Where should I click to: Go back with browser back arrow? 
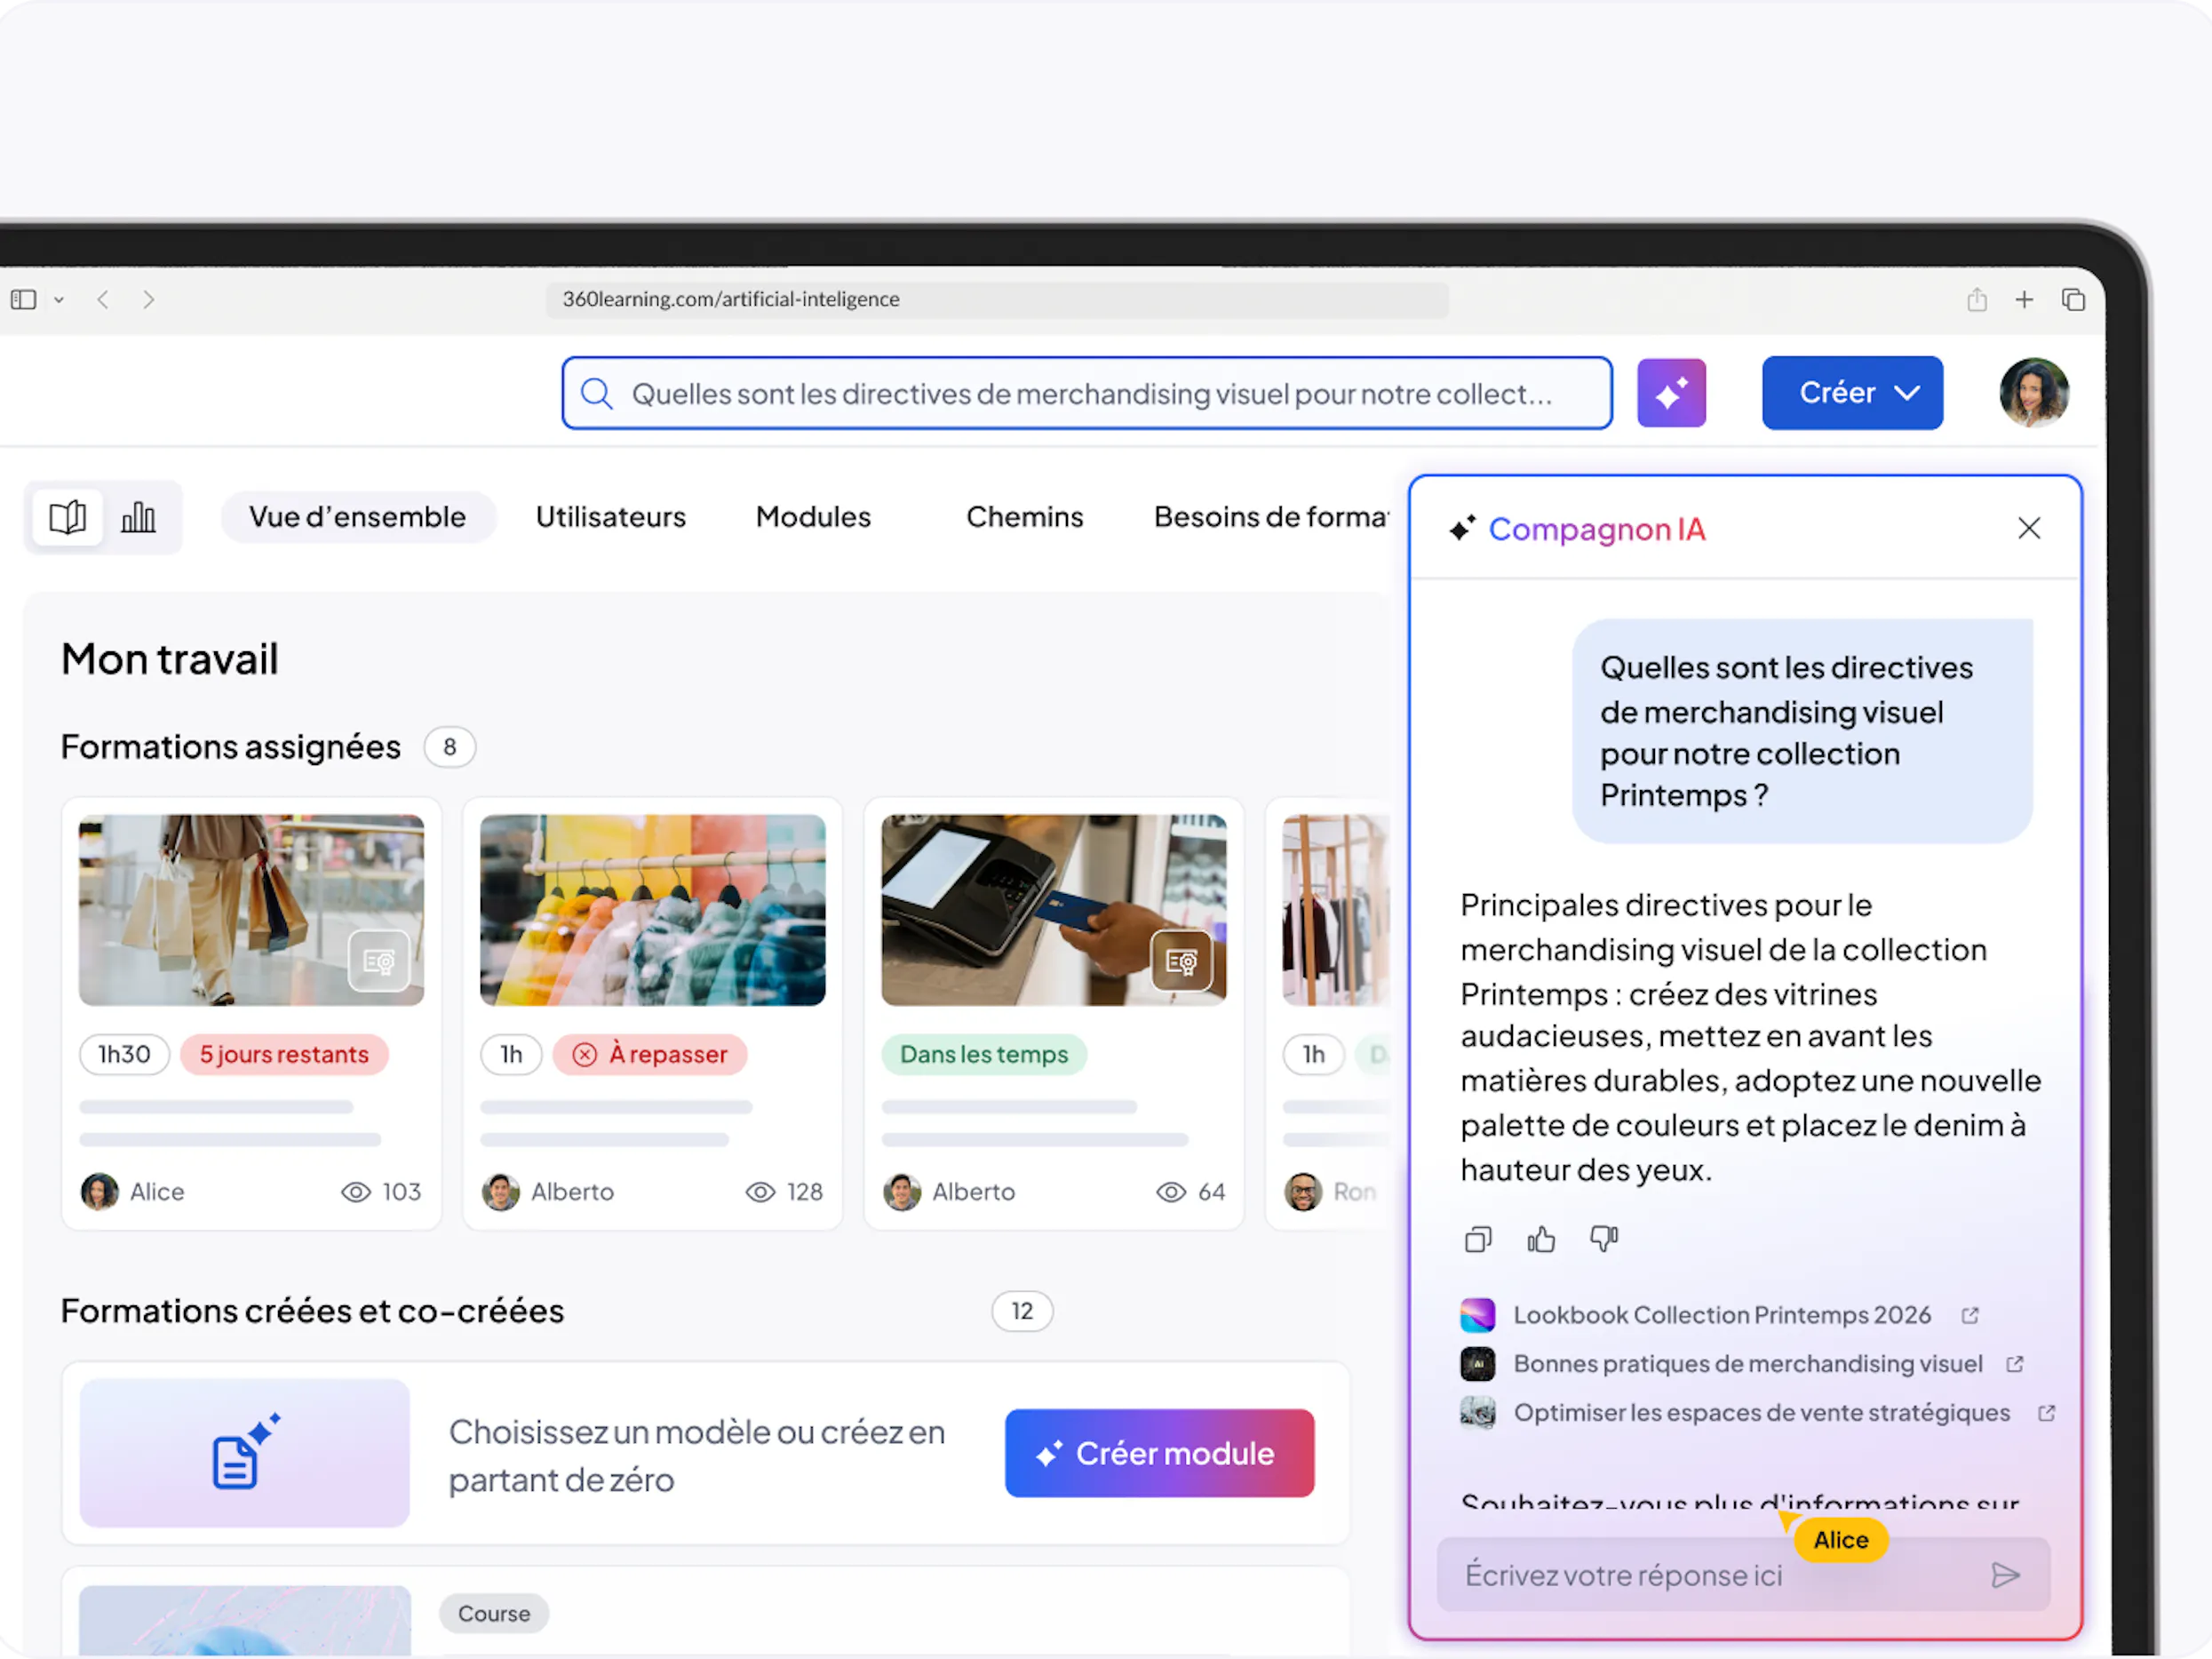(102, 299)
